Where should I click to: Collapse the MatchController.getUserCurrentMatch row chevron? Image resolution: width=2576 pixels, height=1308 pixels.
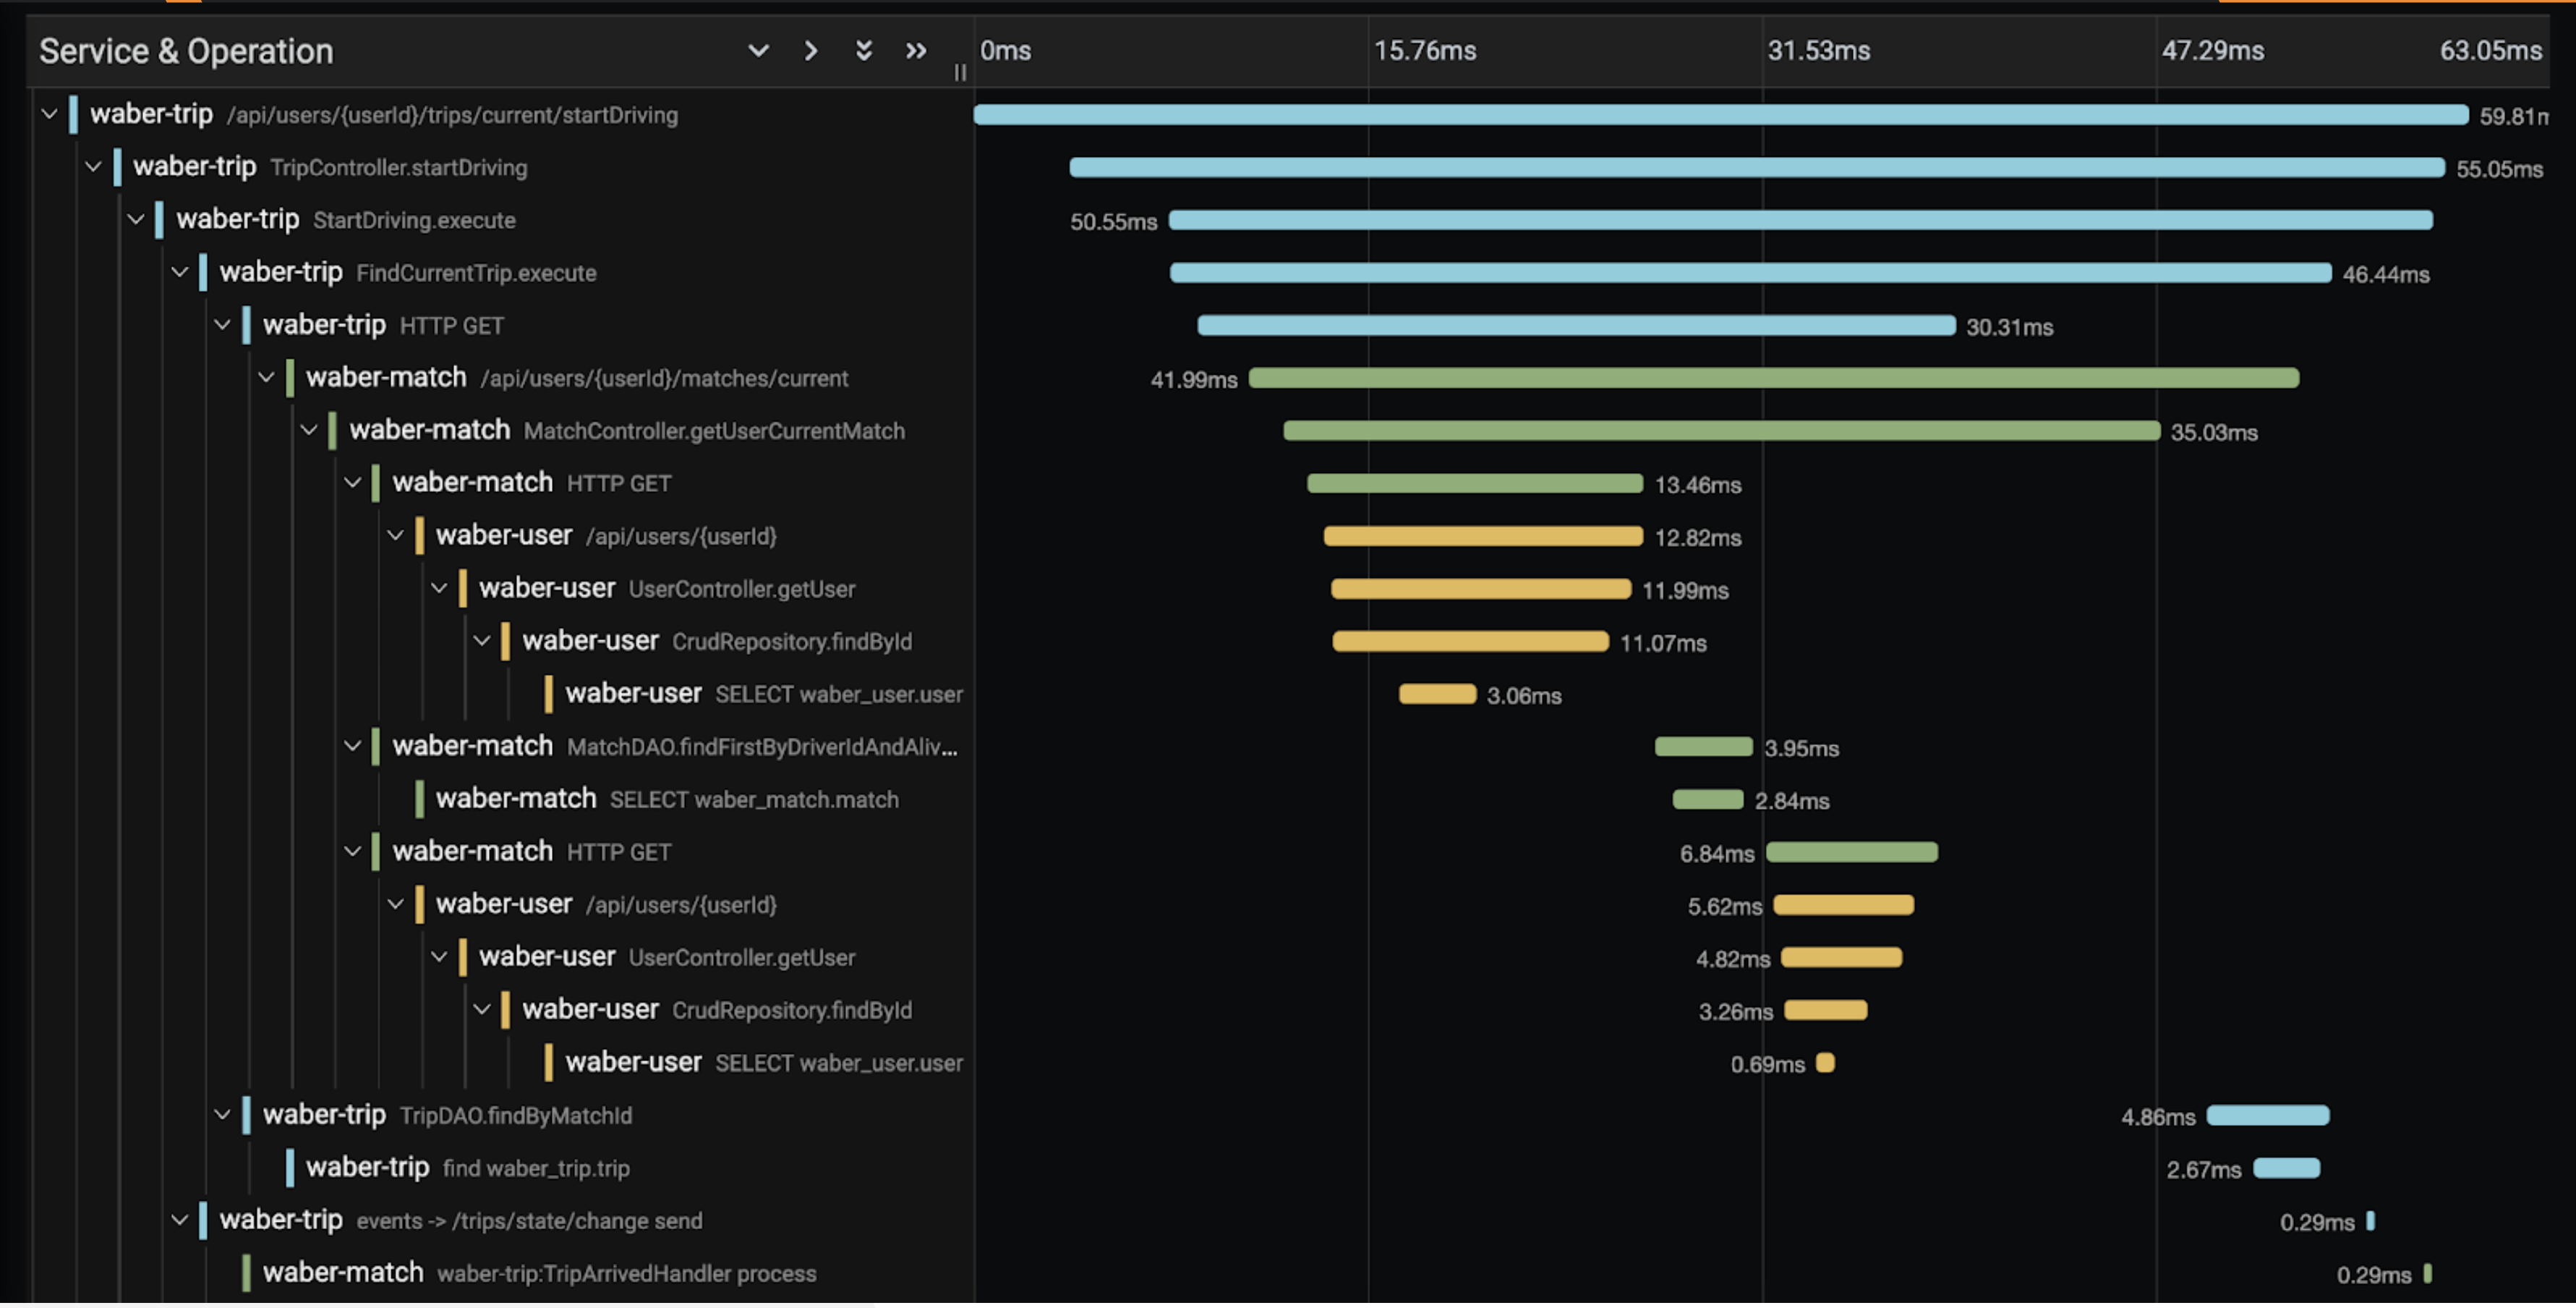309,430
